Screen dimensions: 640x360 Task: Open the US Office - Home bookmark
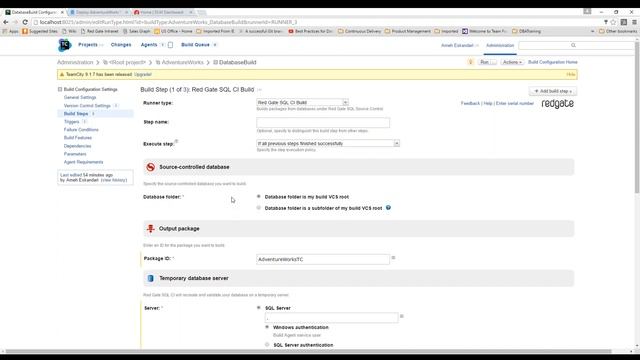[173, 31]
